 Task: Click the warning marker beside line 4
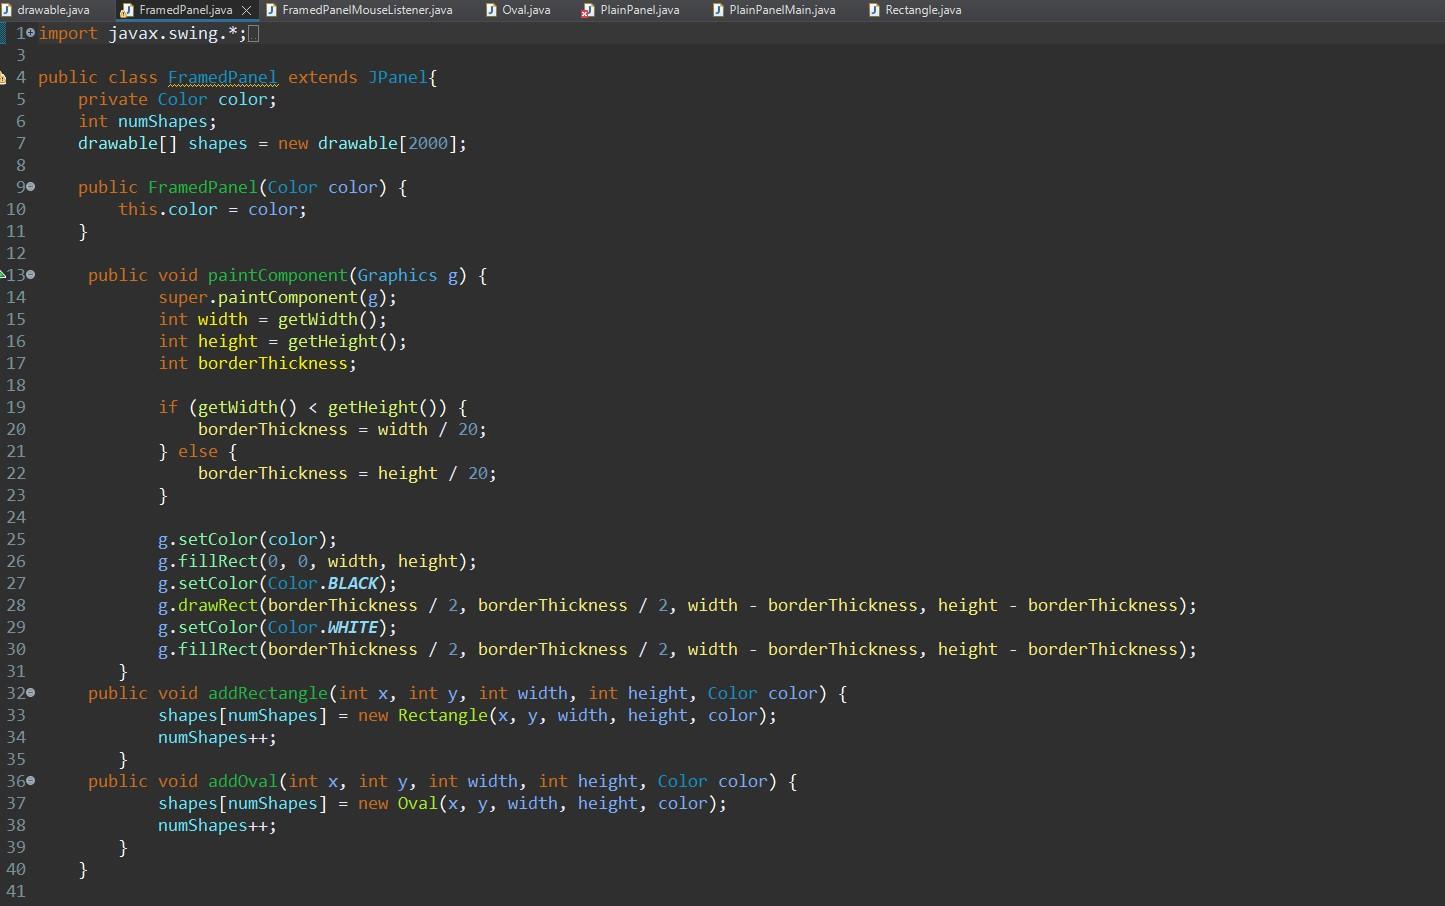coord(3,77)
